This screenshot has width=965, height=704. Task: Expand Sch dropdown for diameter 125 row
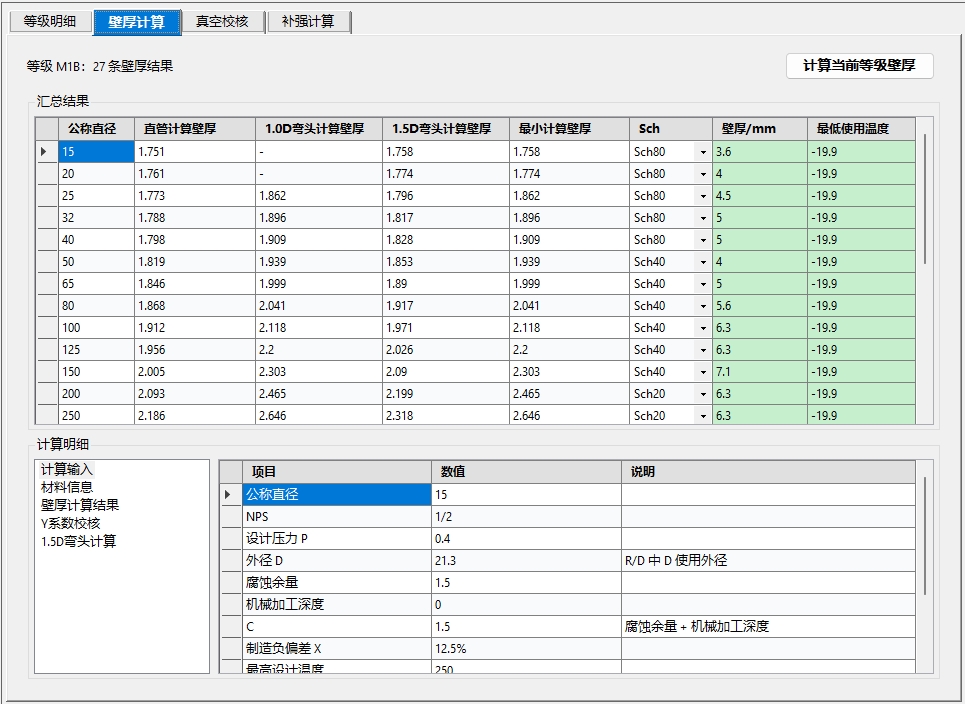point(703,350)
